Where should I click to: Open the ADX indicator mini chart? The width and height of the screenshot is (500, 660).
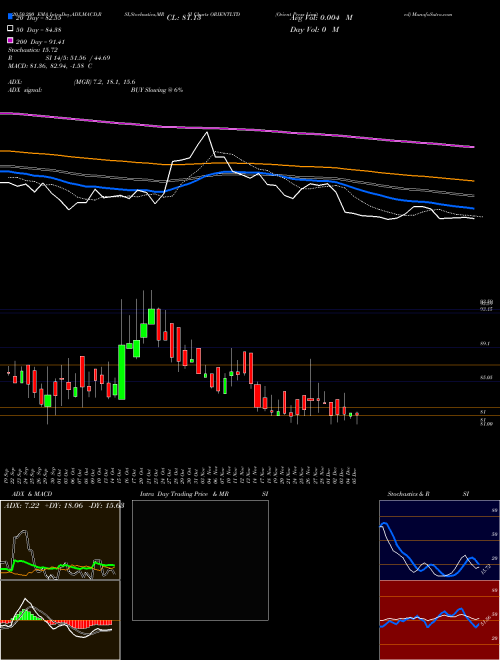tap(60, 540)
